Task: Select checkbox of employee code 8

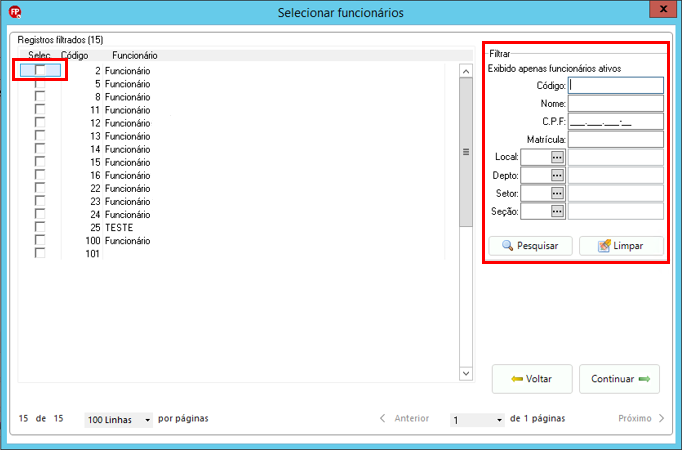Action: (40, 96)
